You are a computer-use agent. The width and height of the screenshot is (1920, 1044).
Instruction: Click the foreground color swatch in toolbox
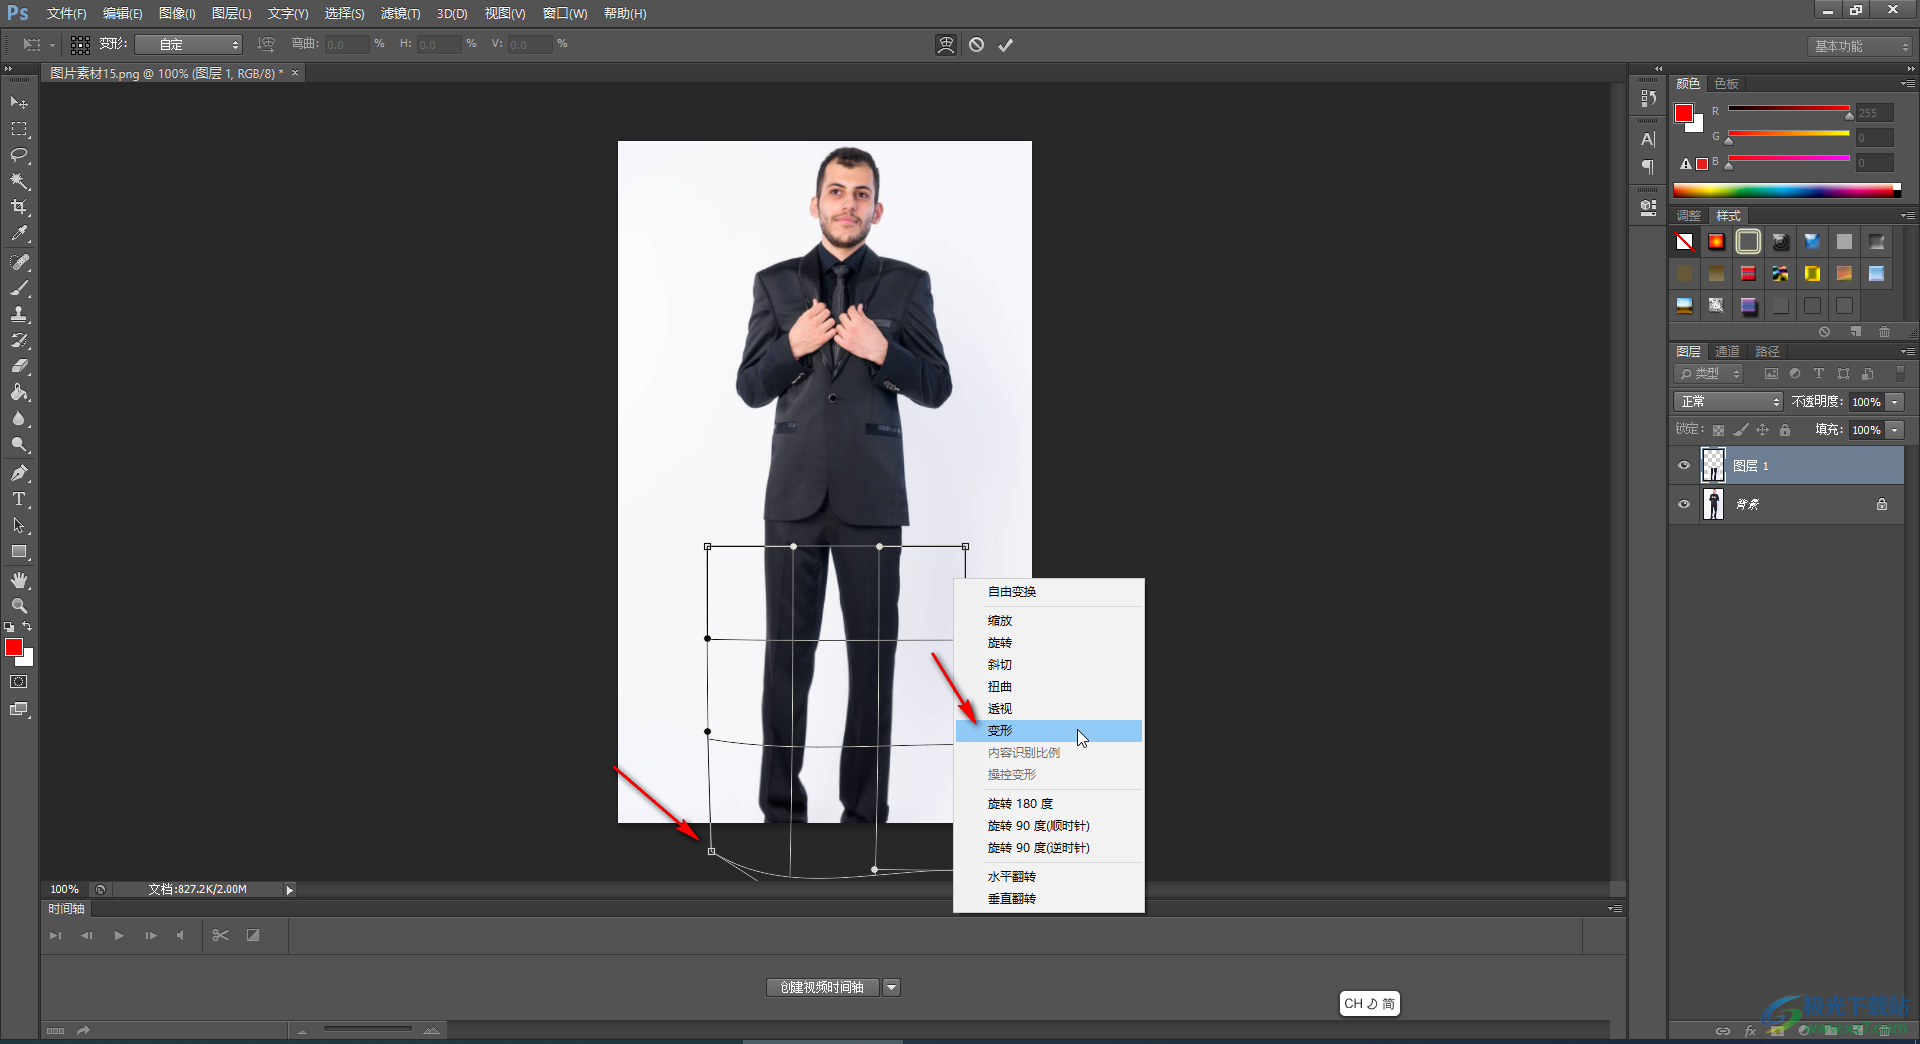click(14, 648)
